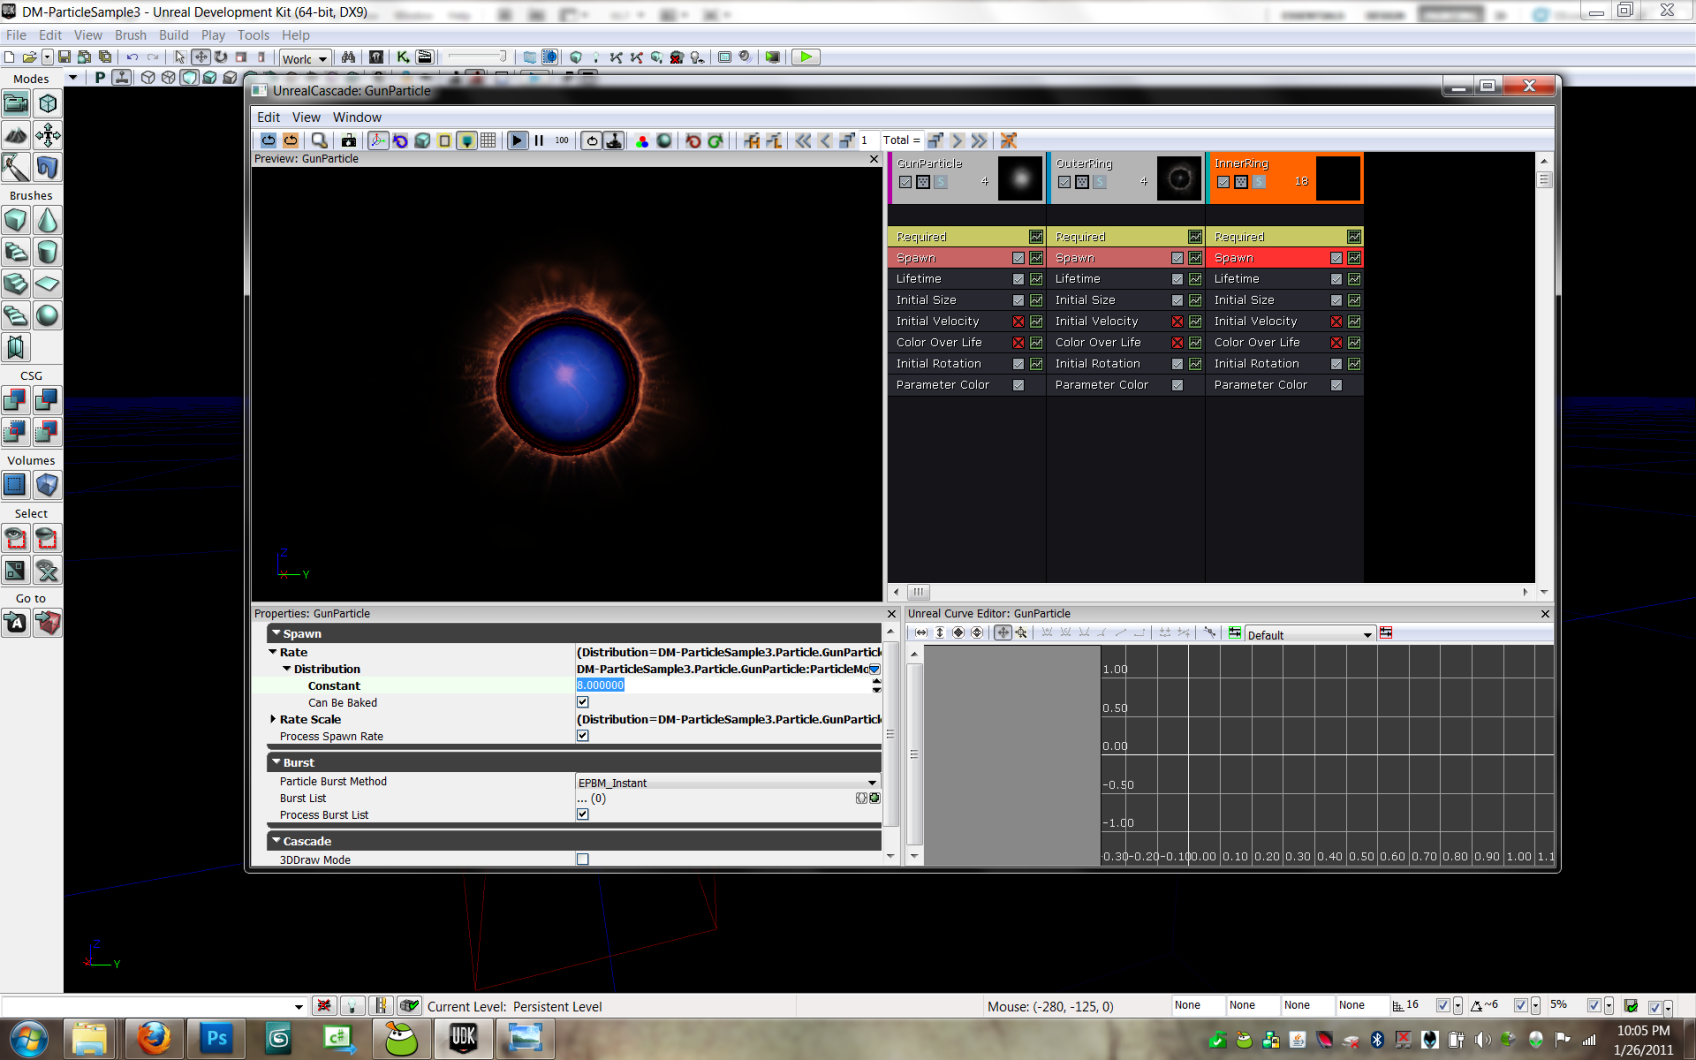The width and height of the screenshot is (1696, 1060).
Task: Click the magnifier icon in Cascade toolbar
Action: (x=319, y=141)
